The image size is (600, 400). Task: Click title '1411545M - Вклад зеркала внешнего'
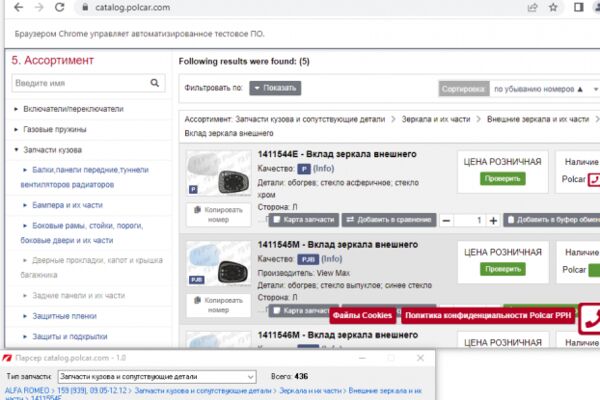(x=338, y=245)
